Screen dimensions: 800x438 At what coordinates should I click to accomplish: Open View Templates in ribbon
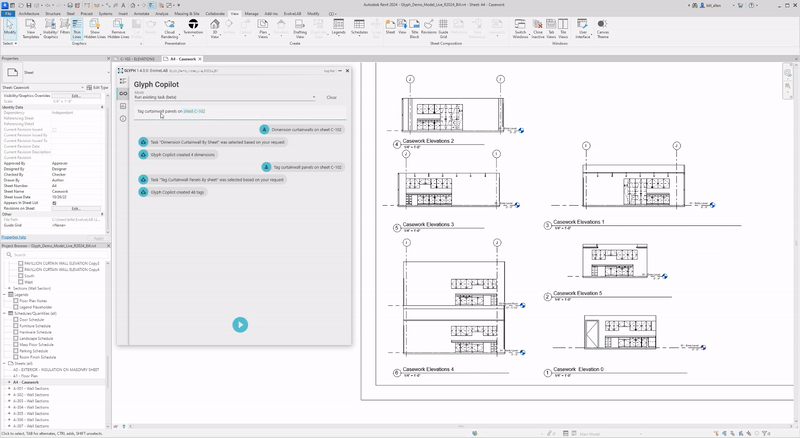[x=31, y=29]
